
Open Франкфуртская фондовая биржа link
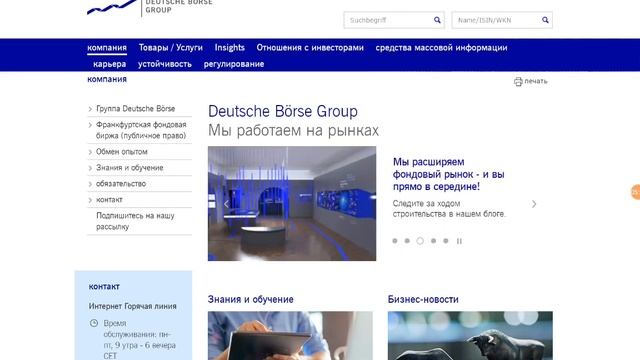tap(141, 130)
